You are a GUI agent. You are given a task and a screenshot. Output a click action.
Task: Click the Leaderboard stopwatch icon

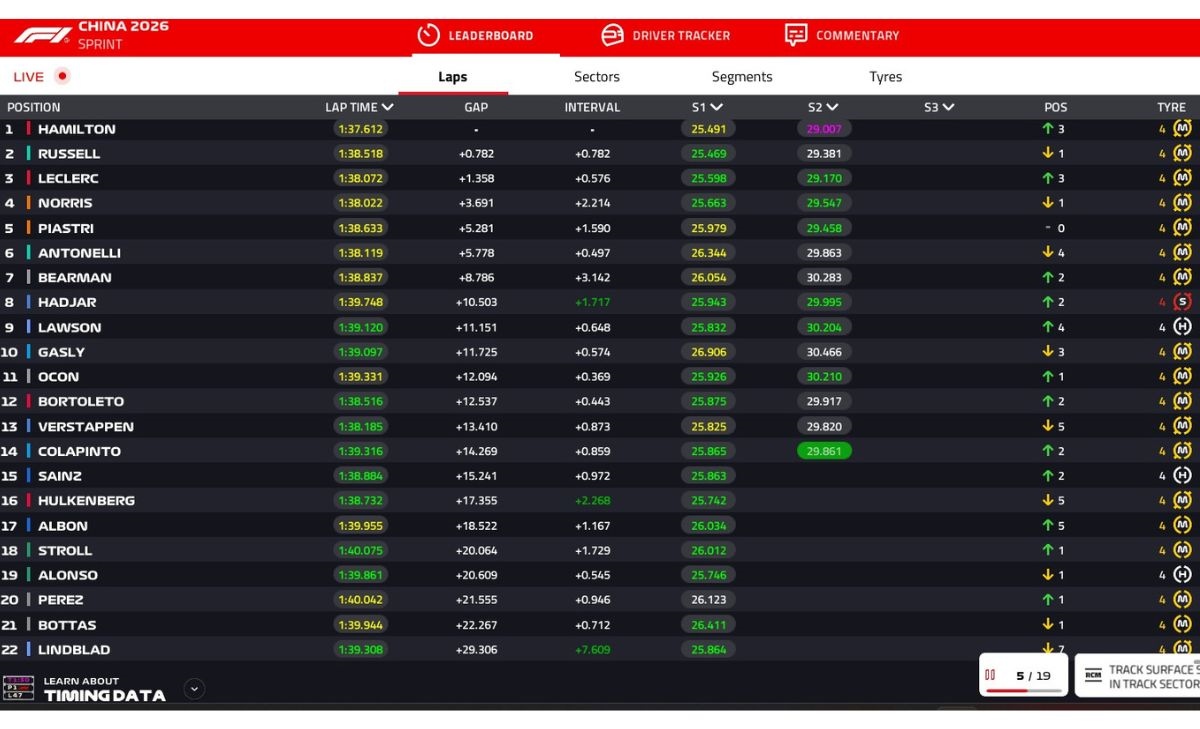point(428,35)
